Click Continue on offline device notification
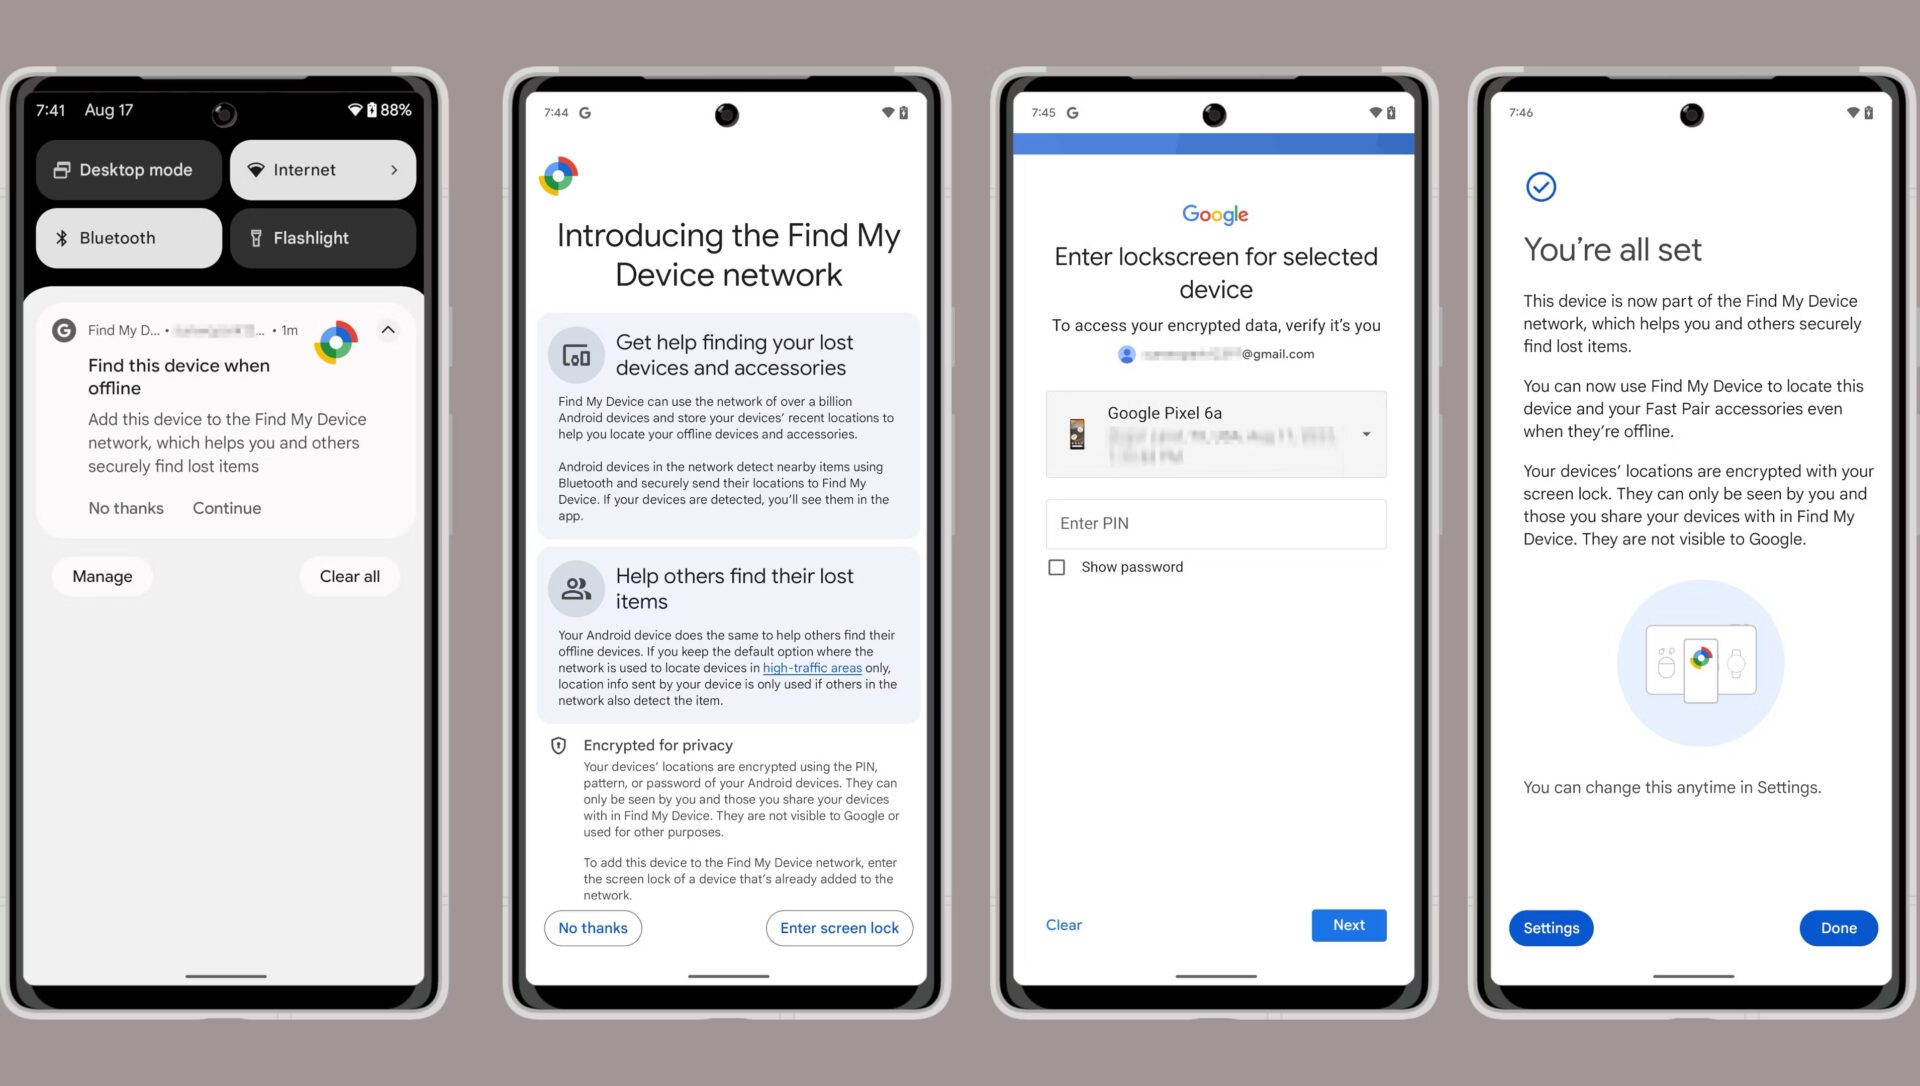The height and width of the screenshot is (1086, 1920). (223, 506)
